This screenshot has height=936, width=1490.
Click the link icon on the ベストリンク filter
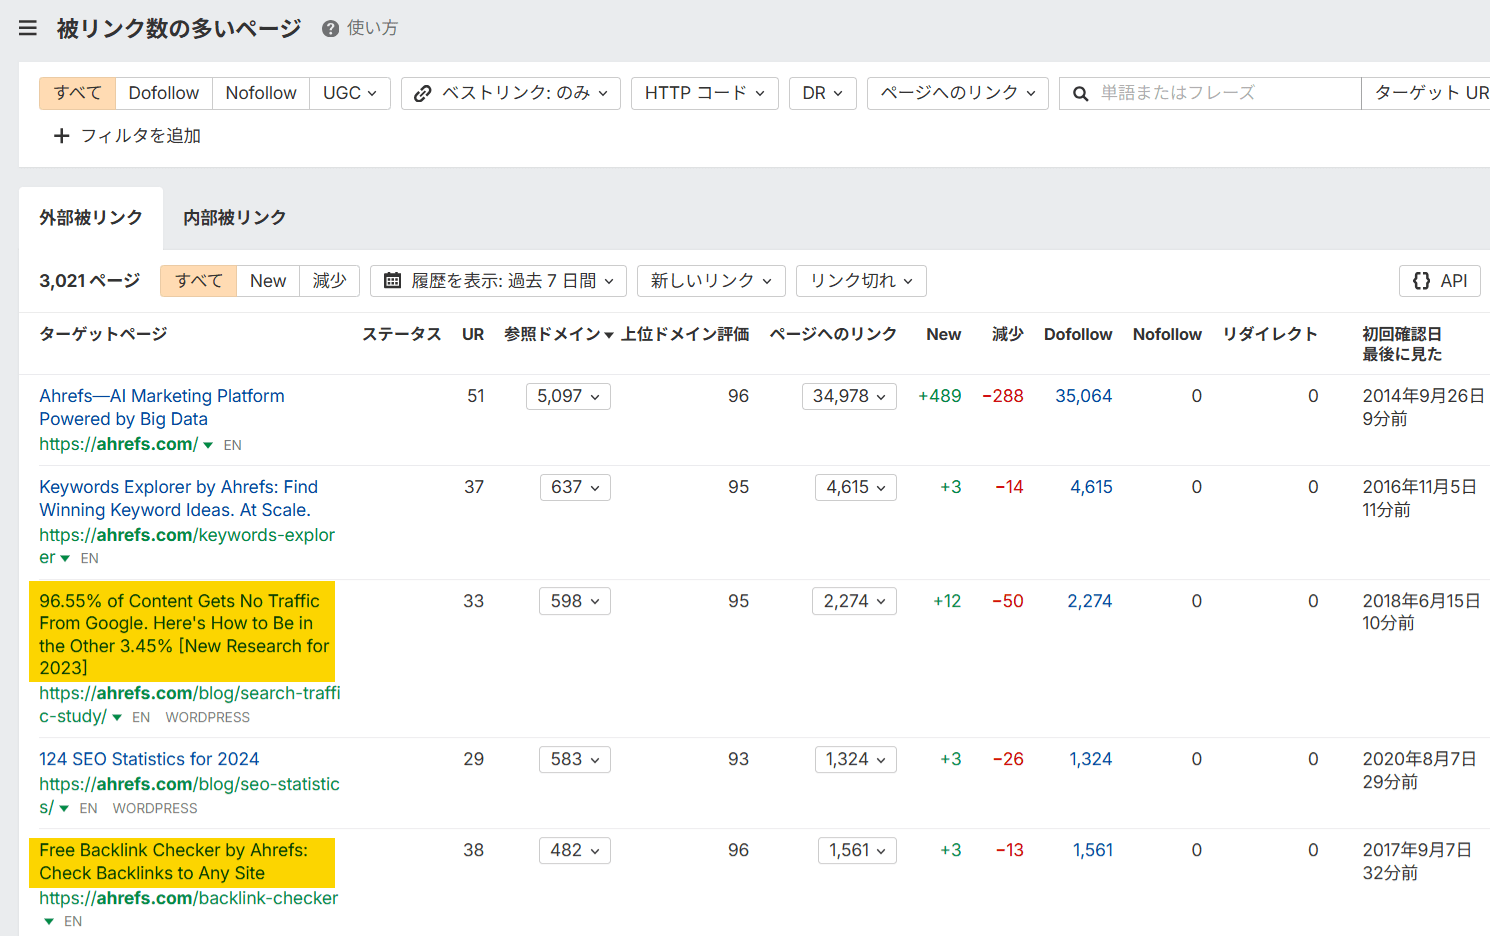(423, 93)
